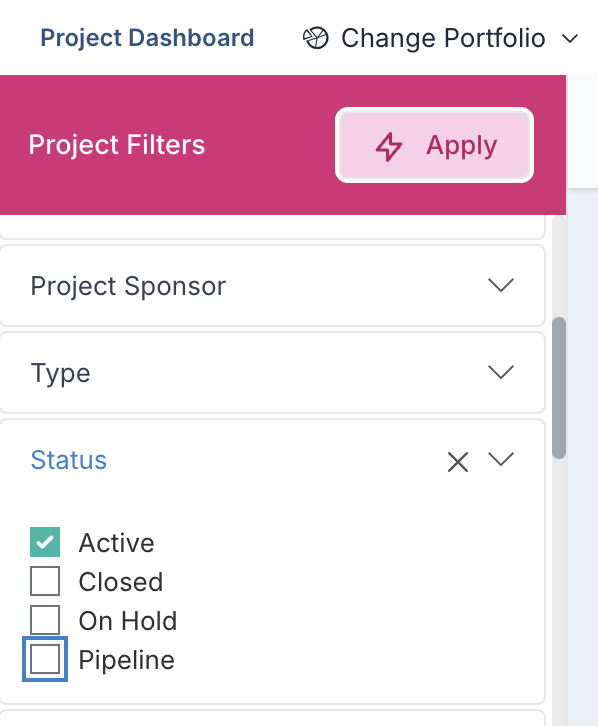Click the Pipeline option label
The width and height of the screenshot is (598, 726).
(x=126, y=660)
